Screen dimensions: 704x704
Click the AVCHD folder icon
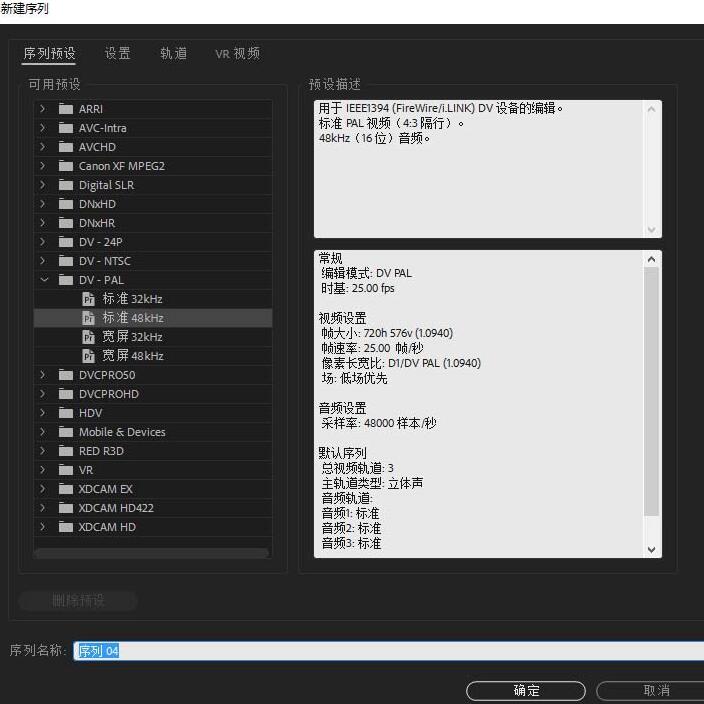click(x=66, y=147)
